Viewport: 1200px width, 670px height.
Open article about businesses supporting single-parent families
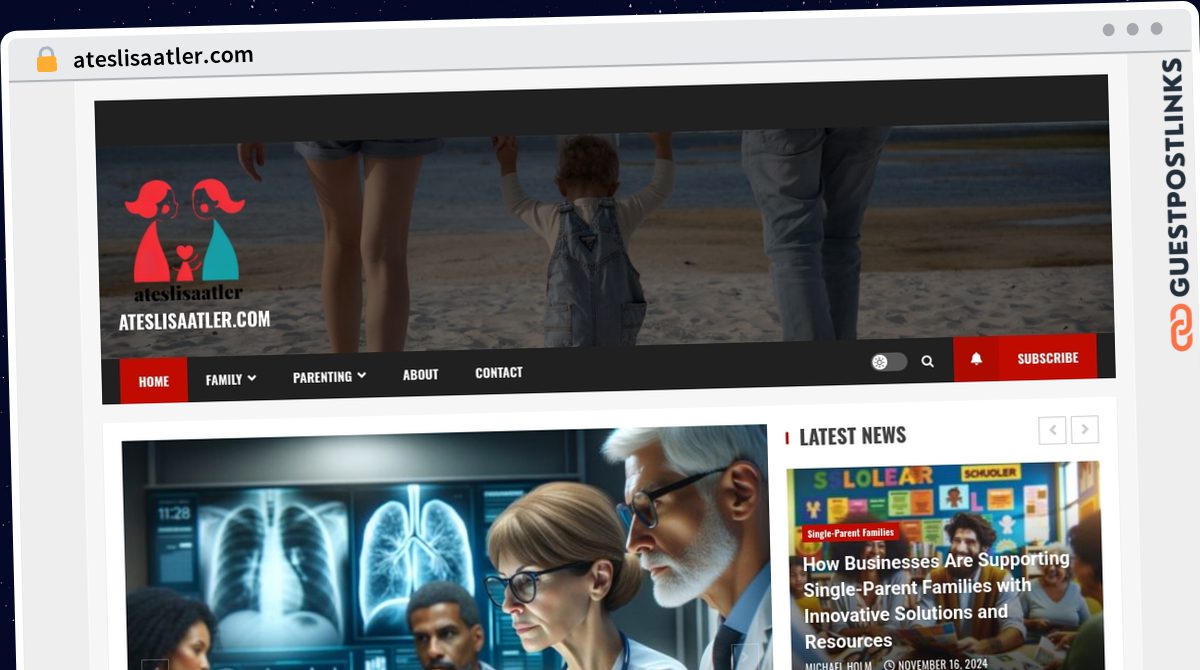pyautogui.click(x=936, y=600)
